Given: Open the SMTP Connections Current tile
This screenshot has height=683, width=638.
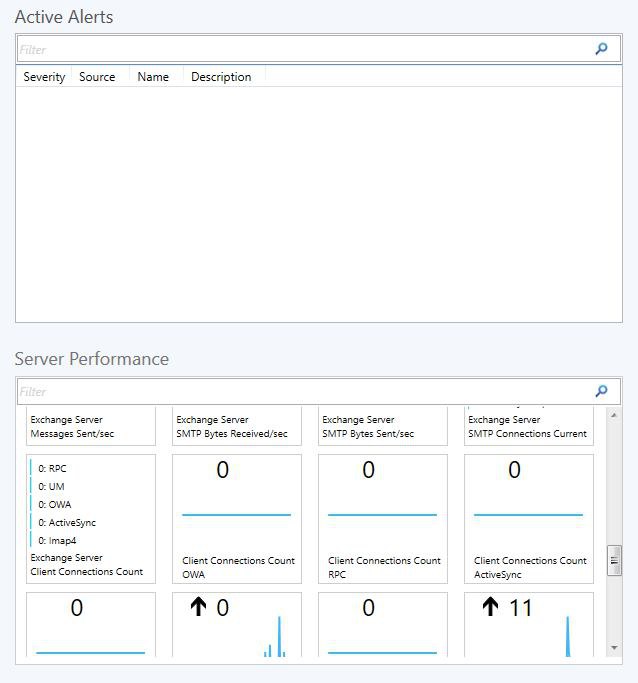Looking at the screenshot, I should [x=529, y=426].
